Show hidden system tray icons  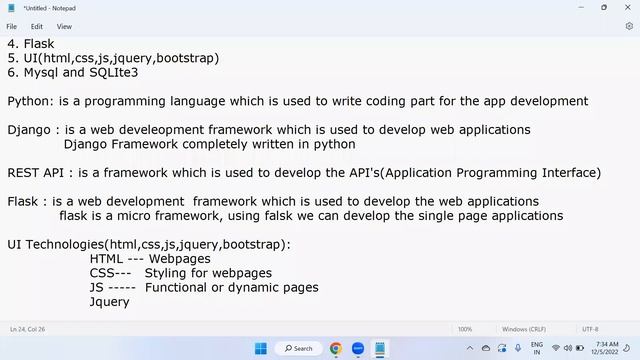[x=470, y=349]
